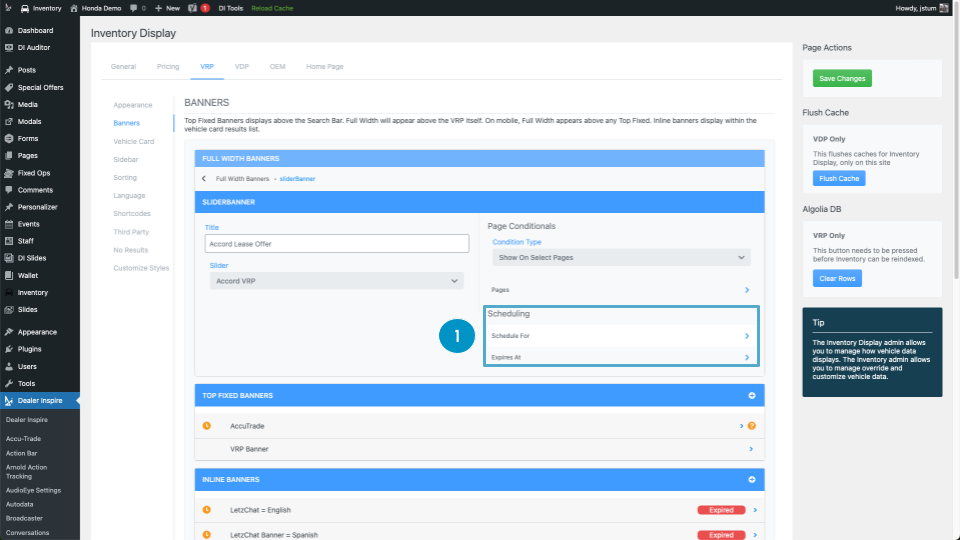Open Fixed Ops in sidebar

click(34, 173)
